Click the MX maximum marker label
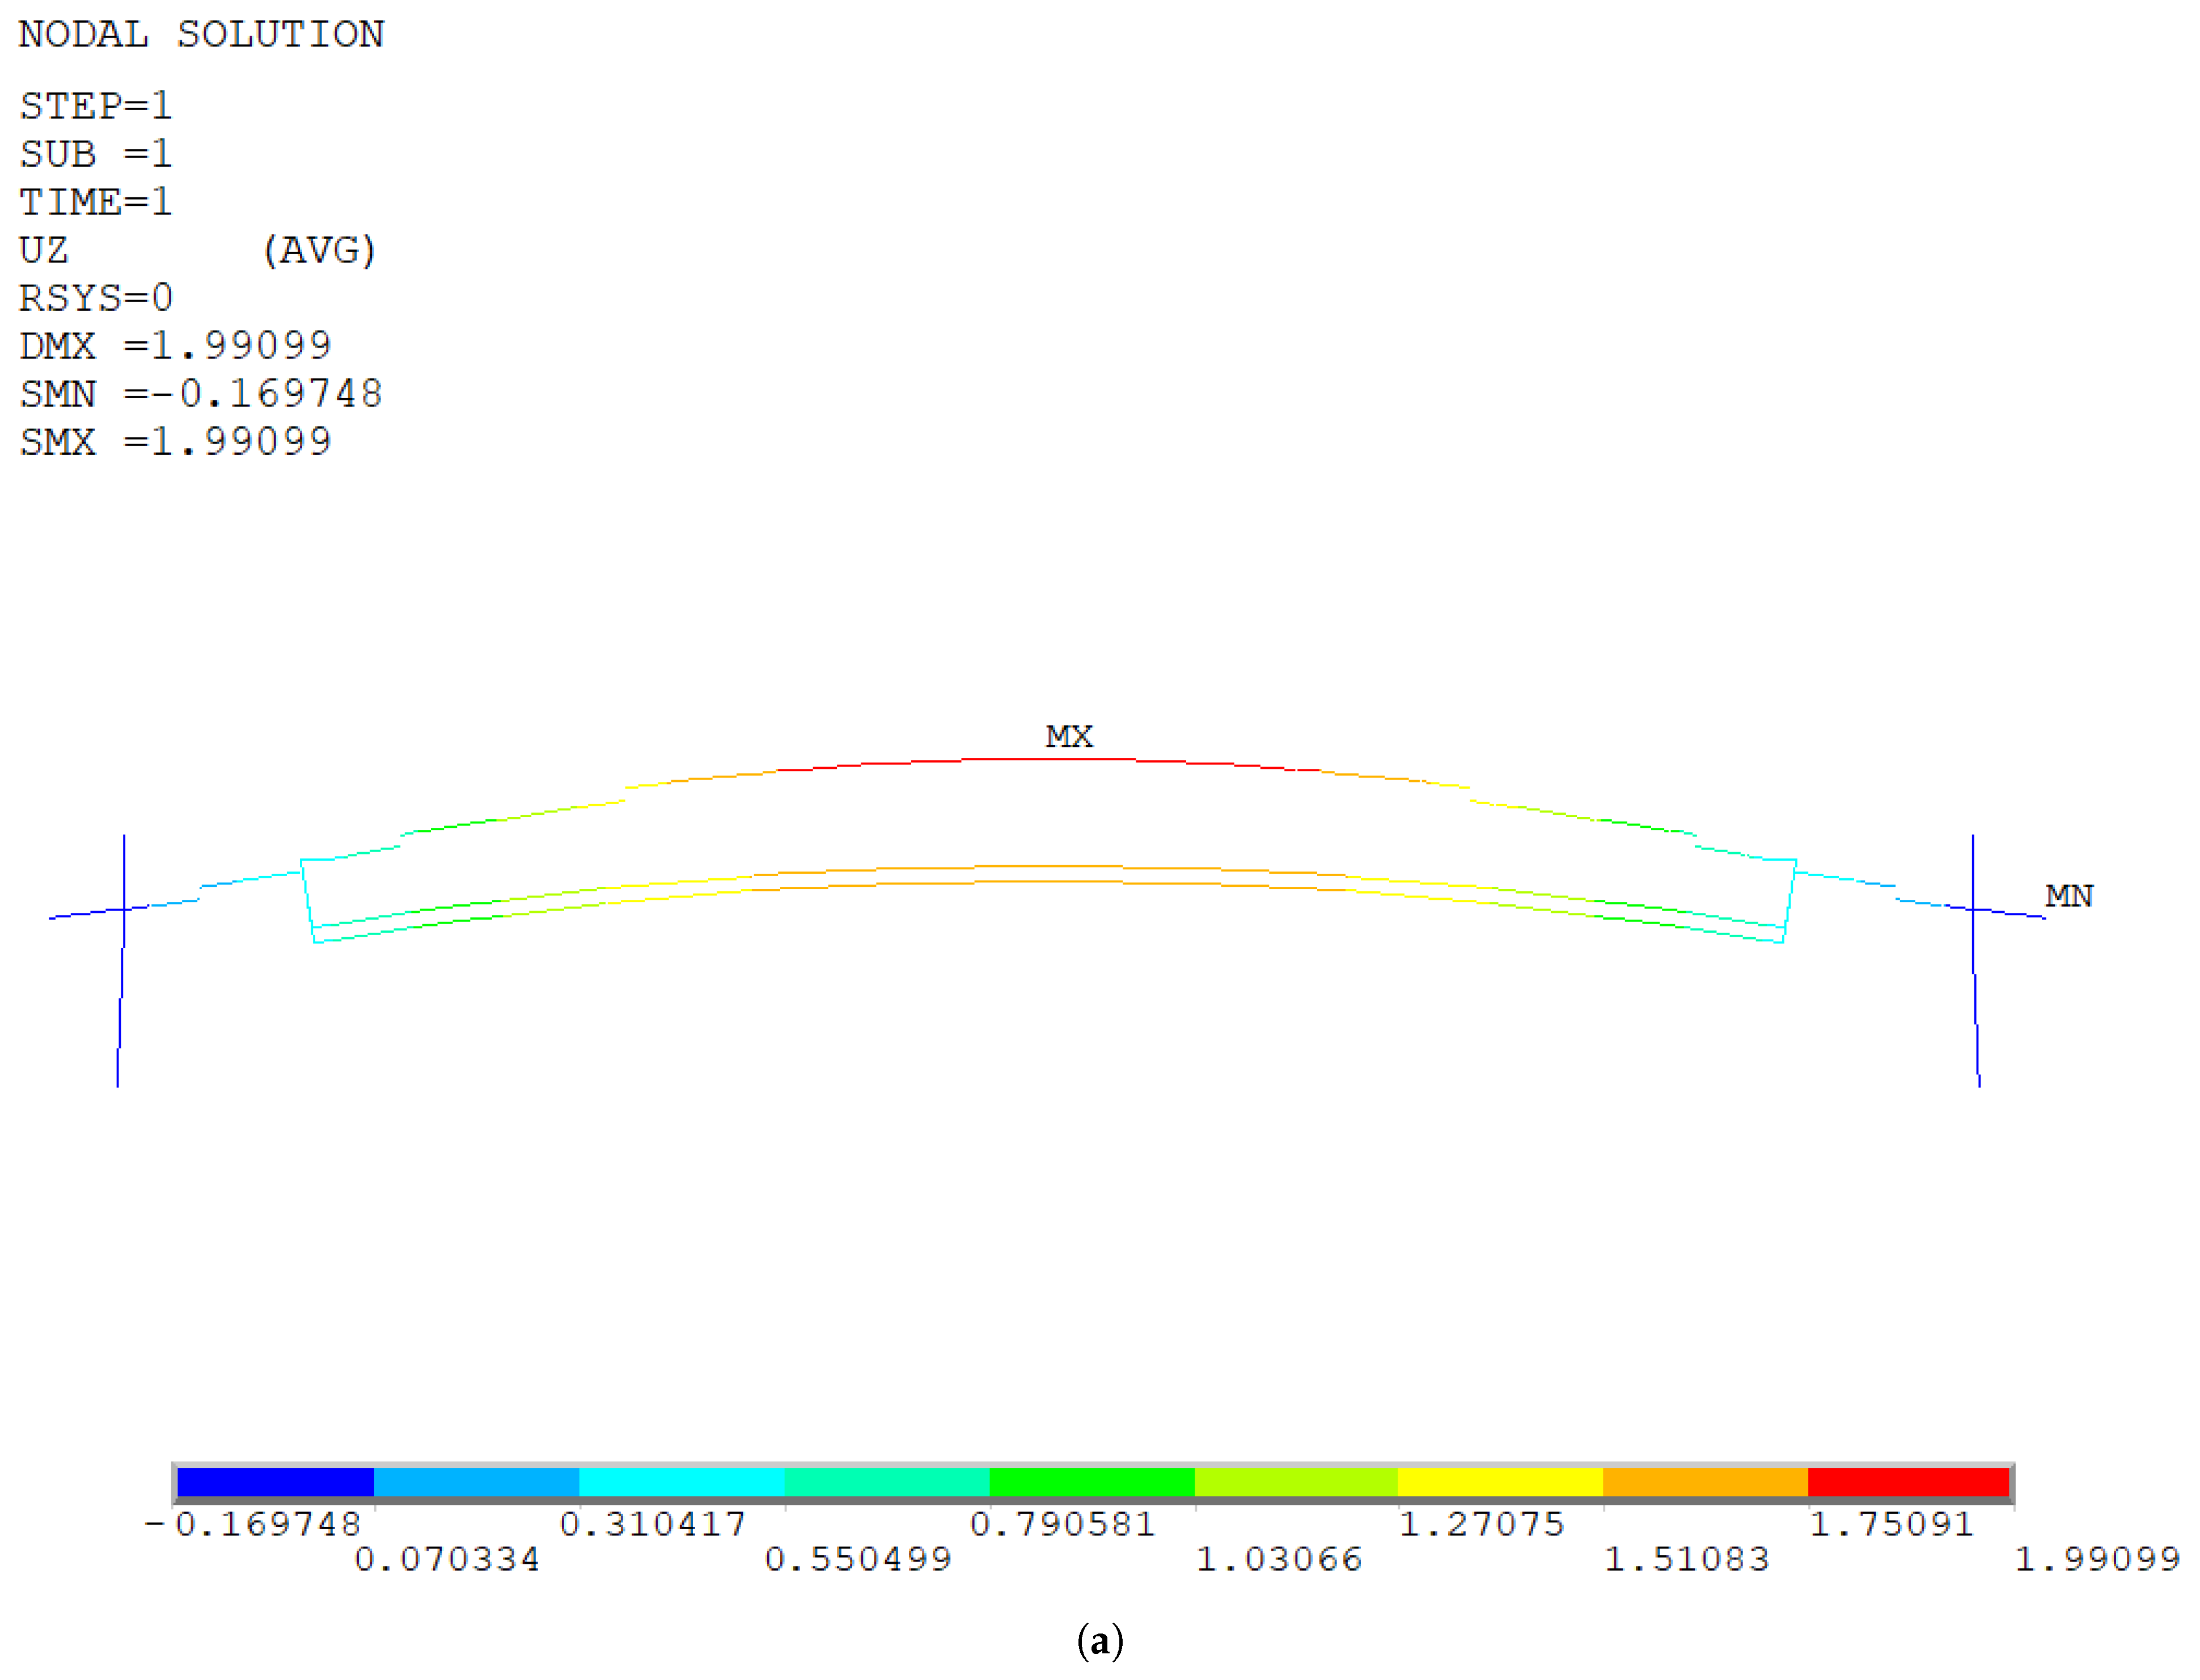Image resolution: width=2200 pixels, height=1680 pixels. coord(1068,737)
